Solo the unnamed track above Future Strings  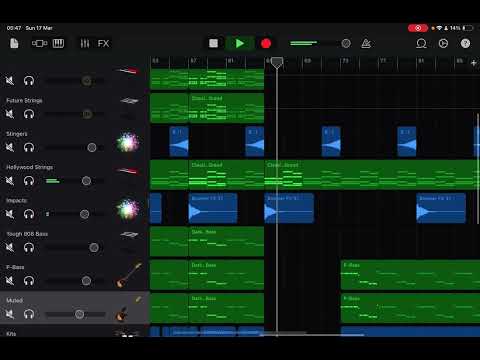29,81
